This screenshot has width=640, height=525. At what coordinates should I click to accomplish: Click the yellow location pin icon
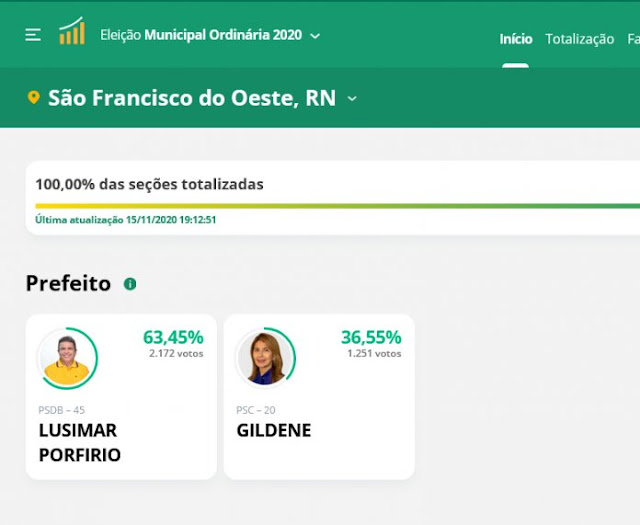coord(33,98)
